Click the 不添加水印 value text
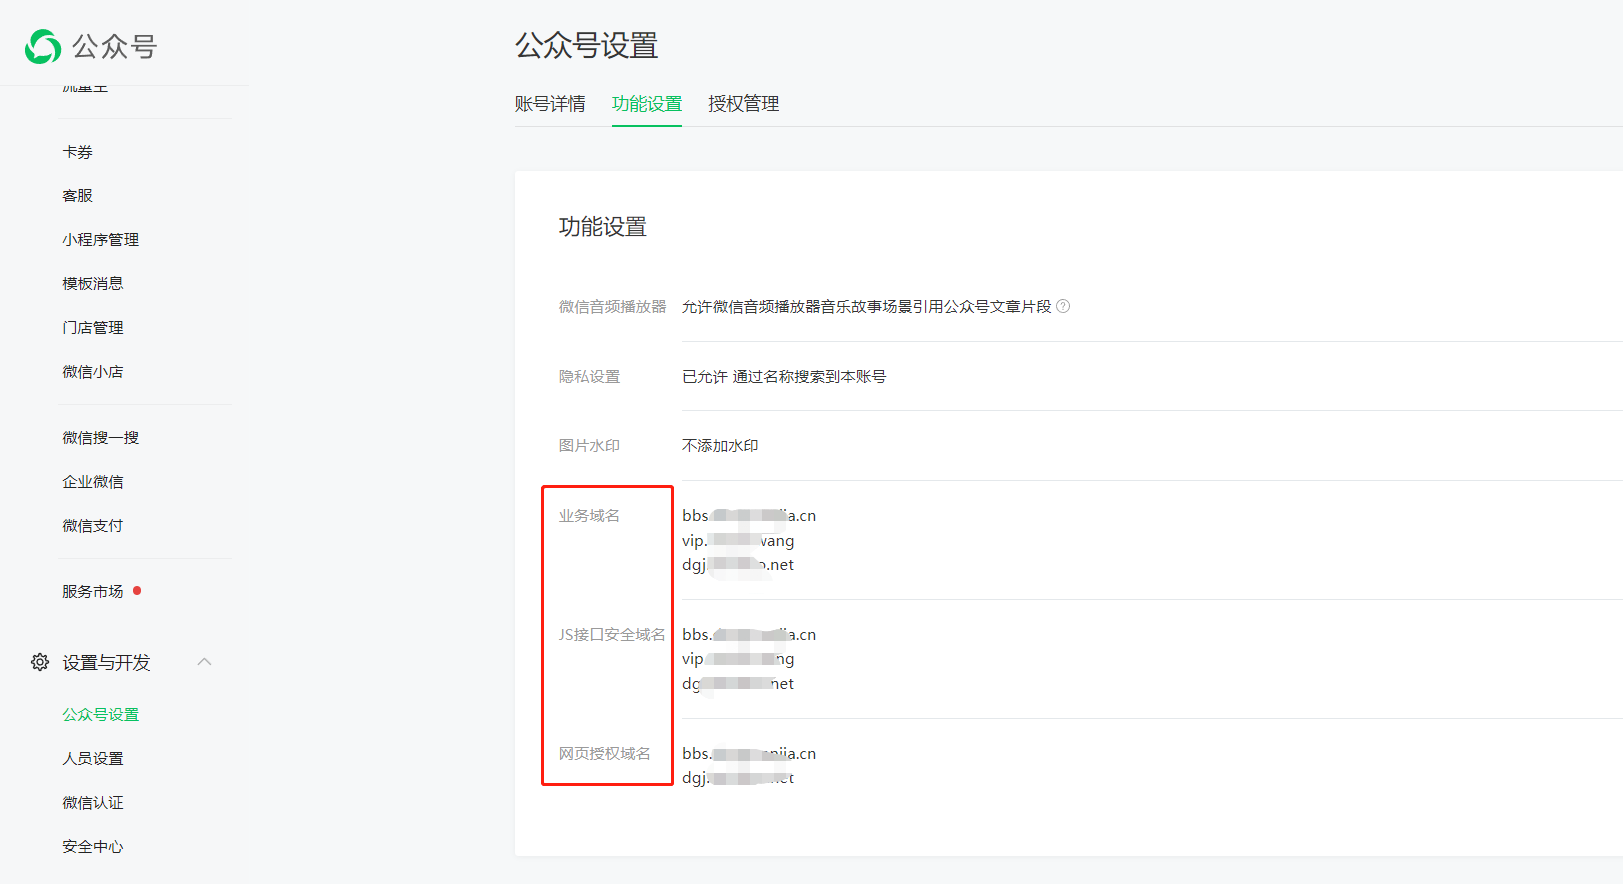 [720, 446]
